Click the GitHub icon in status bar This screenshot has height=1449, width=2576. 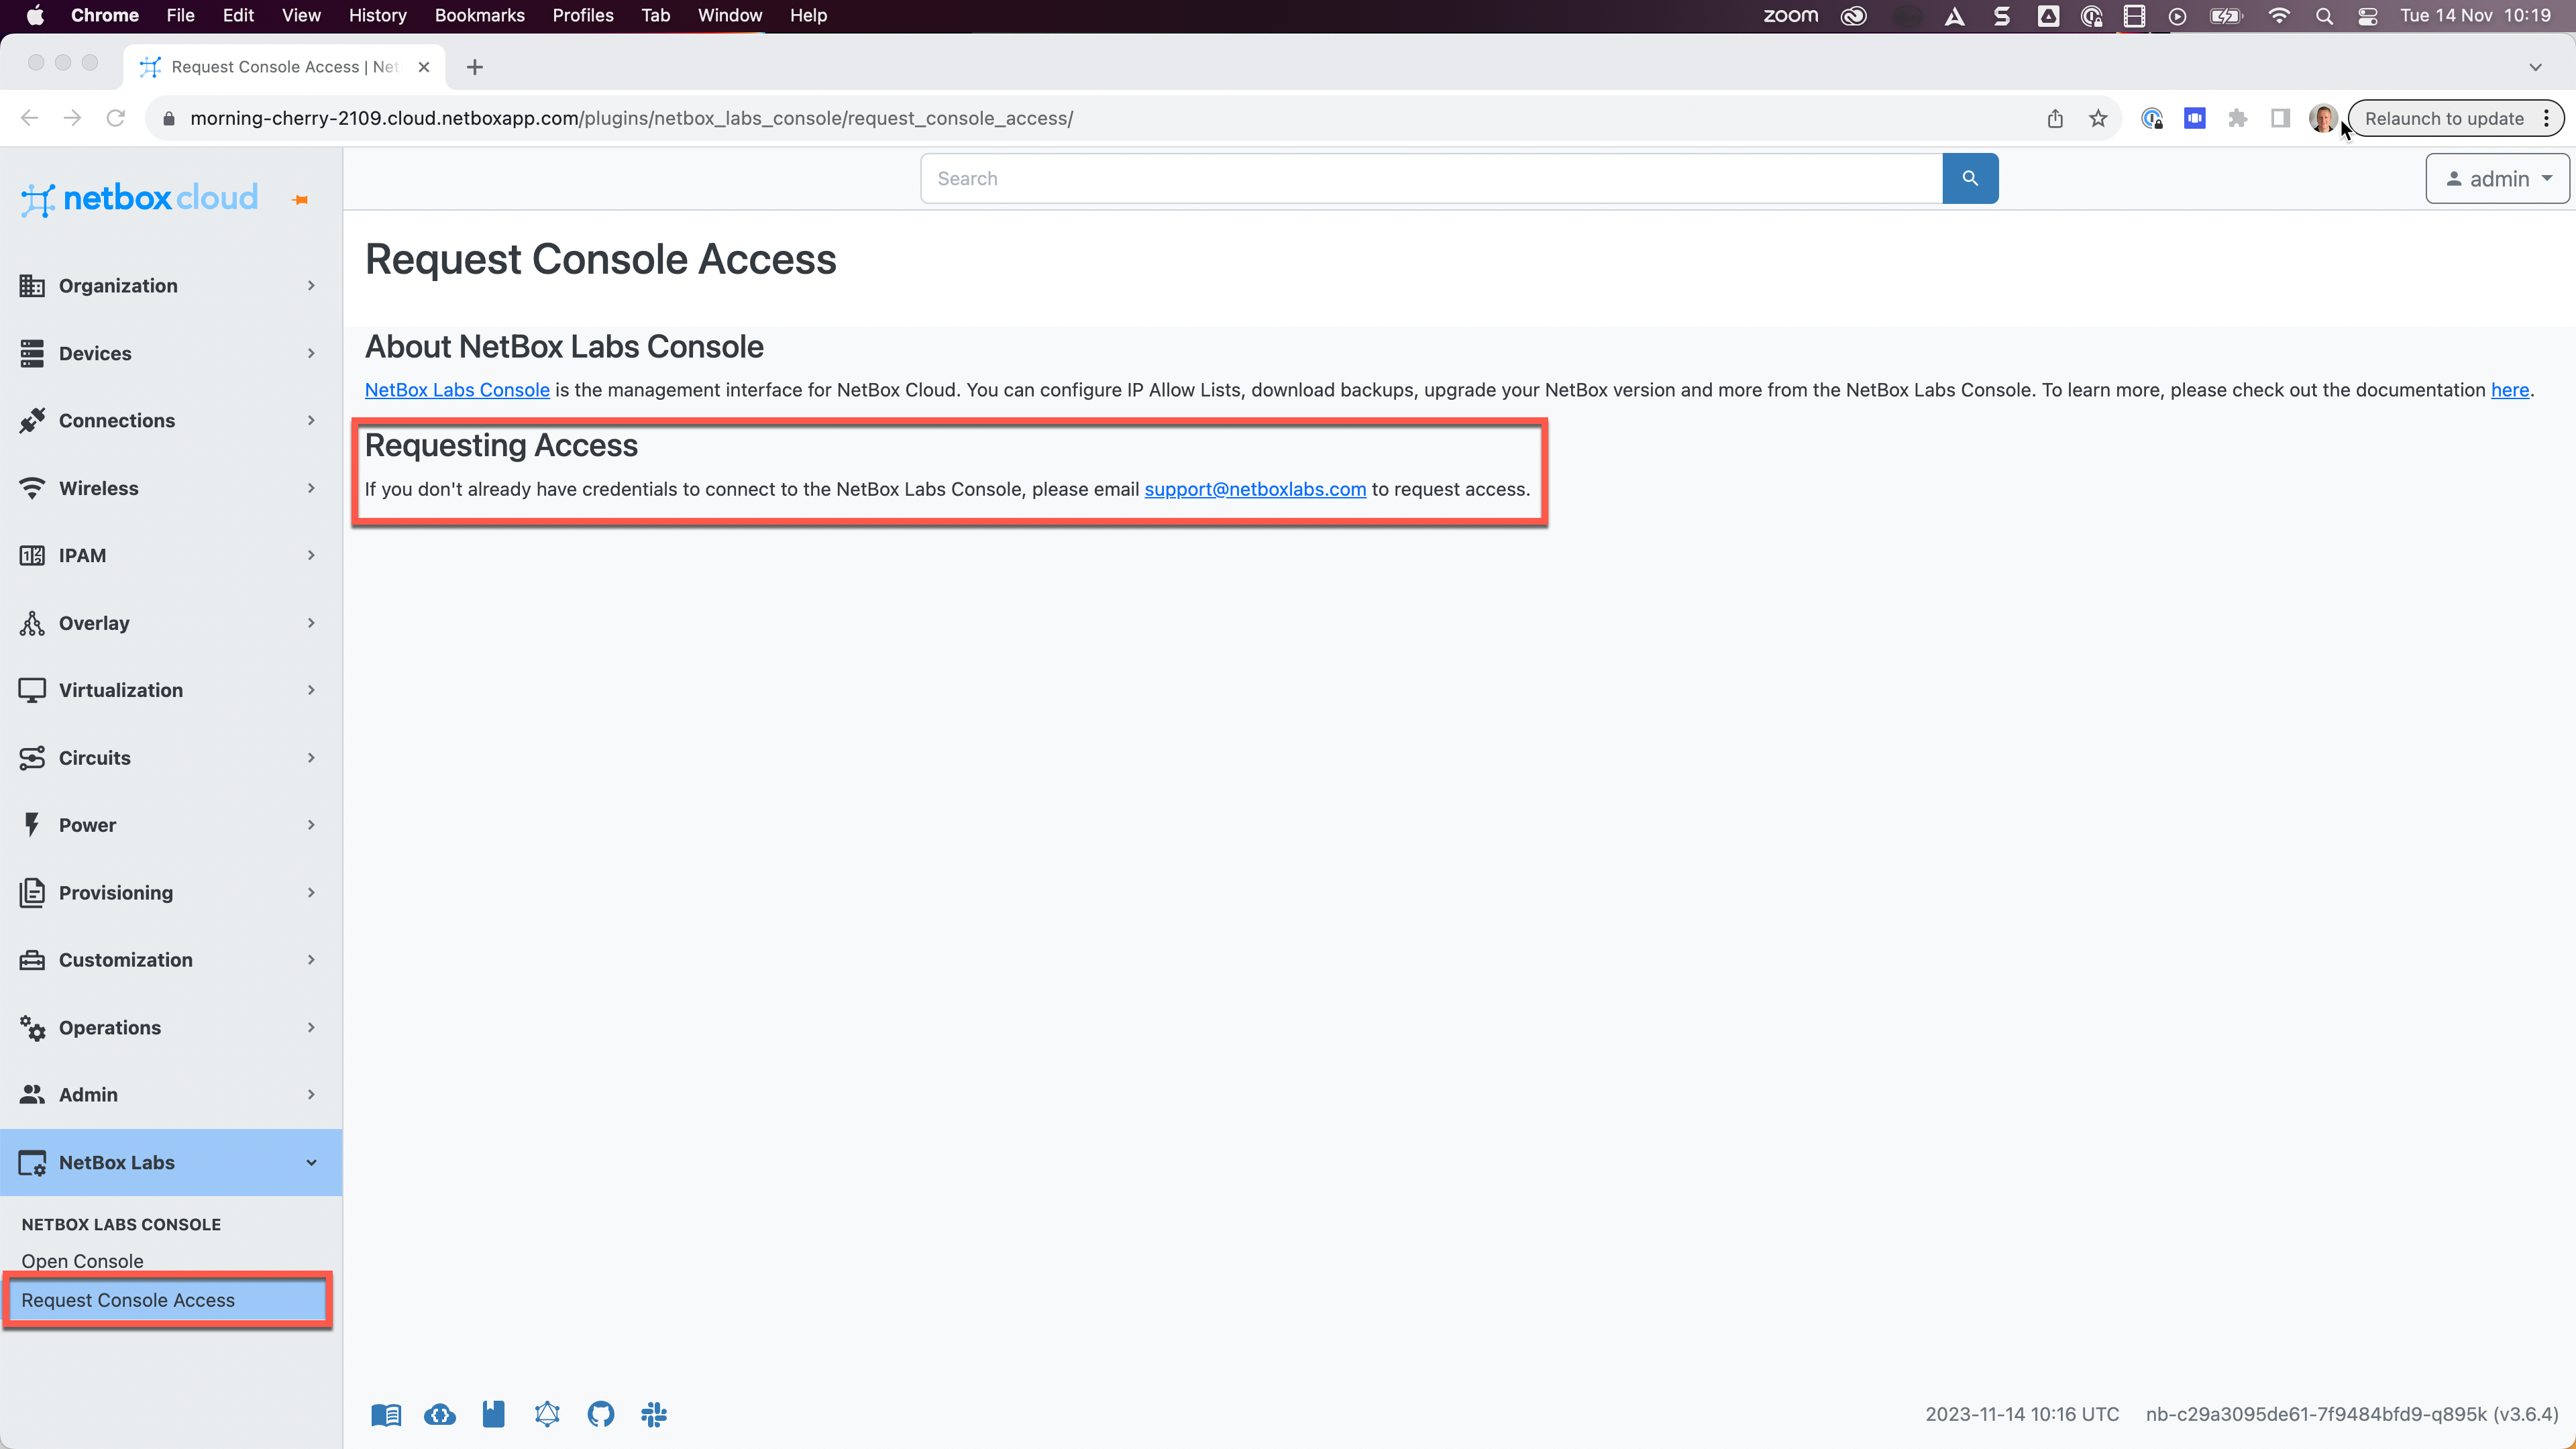click(x=602, y=1413)
